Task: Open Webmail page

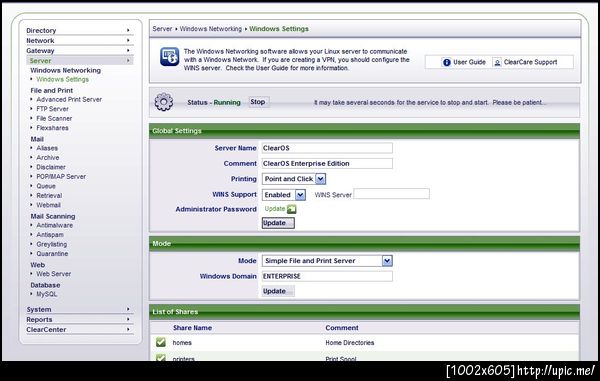Action: point(49,205)
